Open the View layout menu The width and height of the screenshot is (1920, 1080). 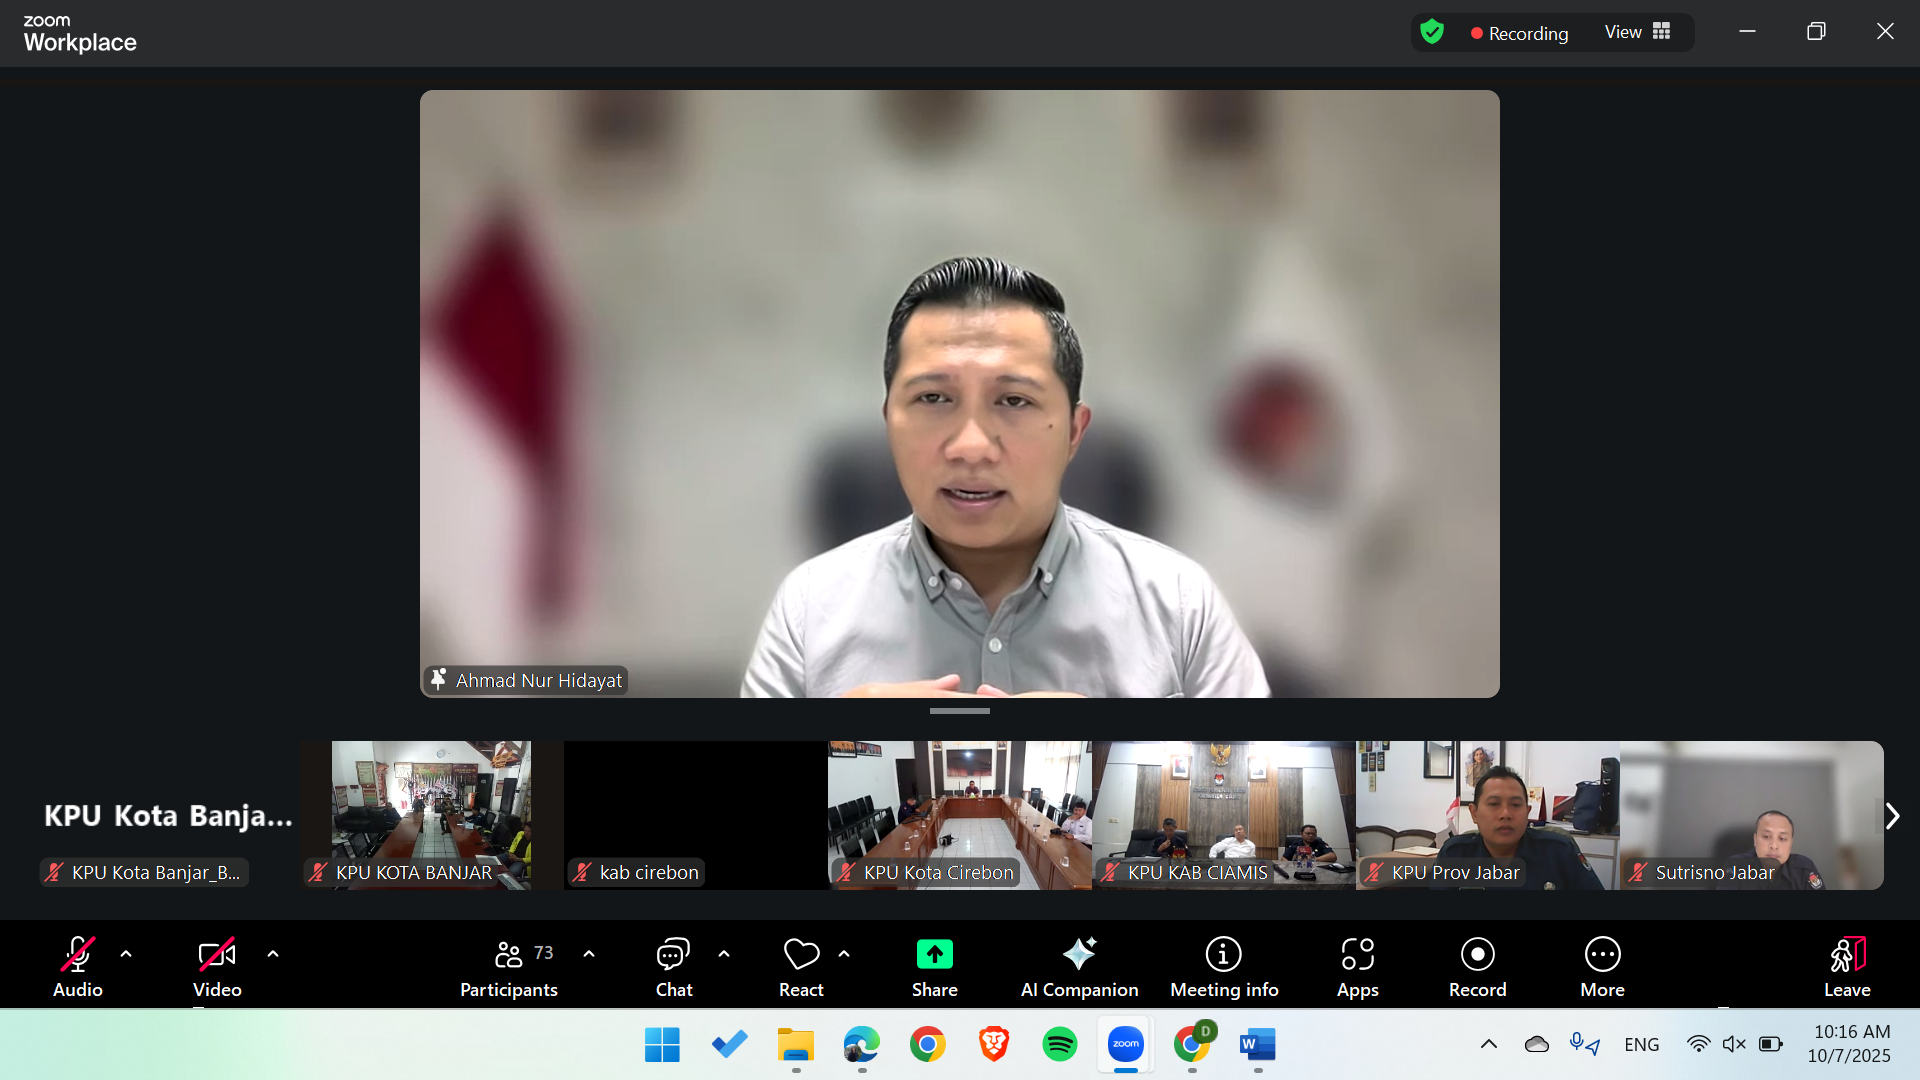pos(1637,32)
